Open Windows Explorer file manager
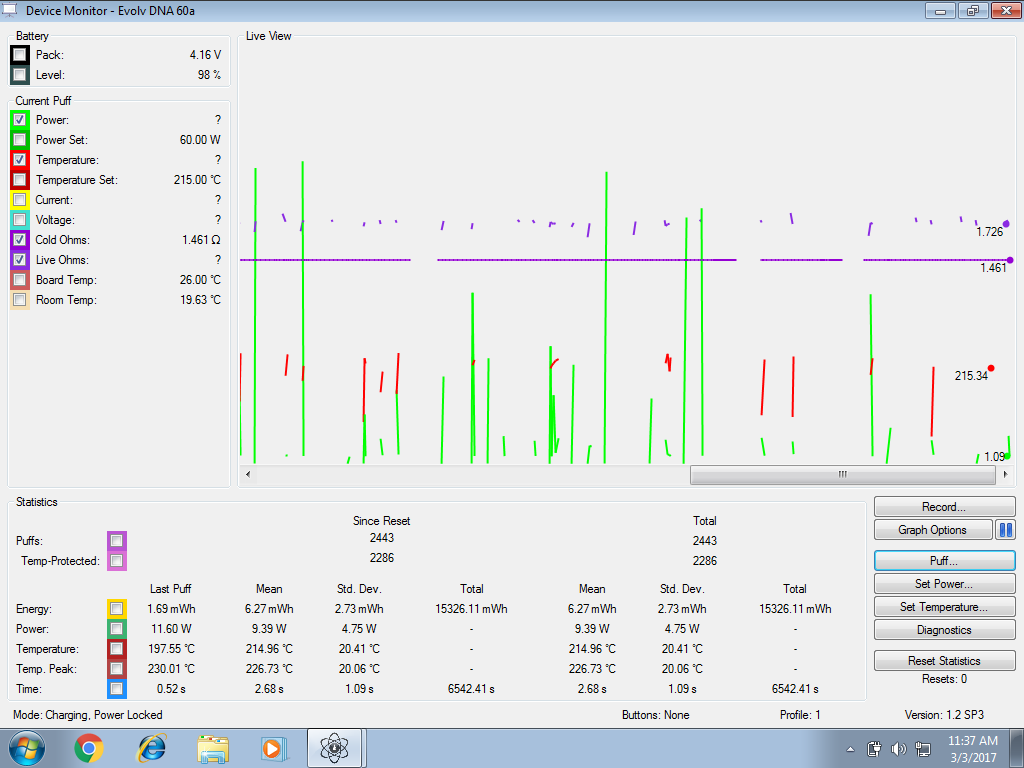This screenshot has height=768, width=1024. 213,749
